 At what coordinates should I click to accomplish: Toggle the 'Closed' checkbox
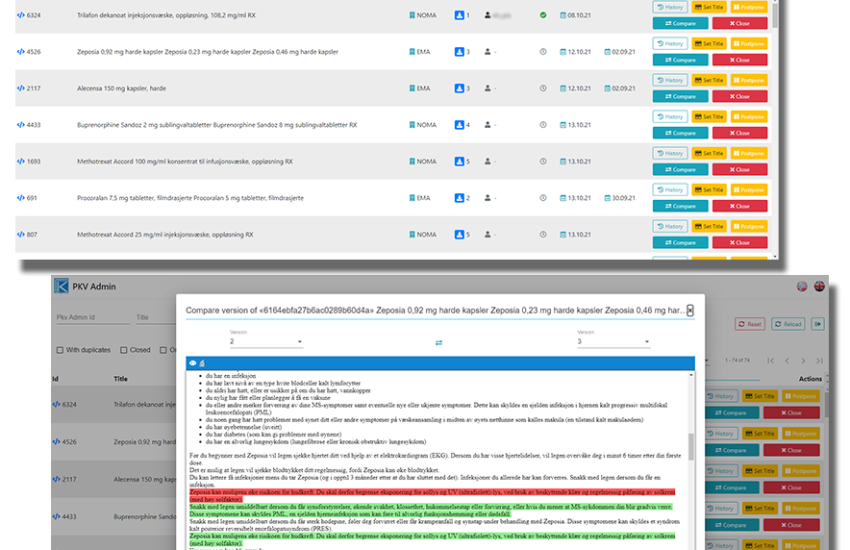124,350
